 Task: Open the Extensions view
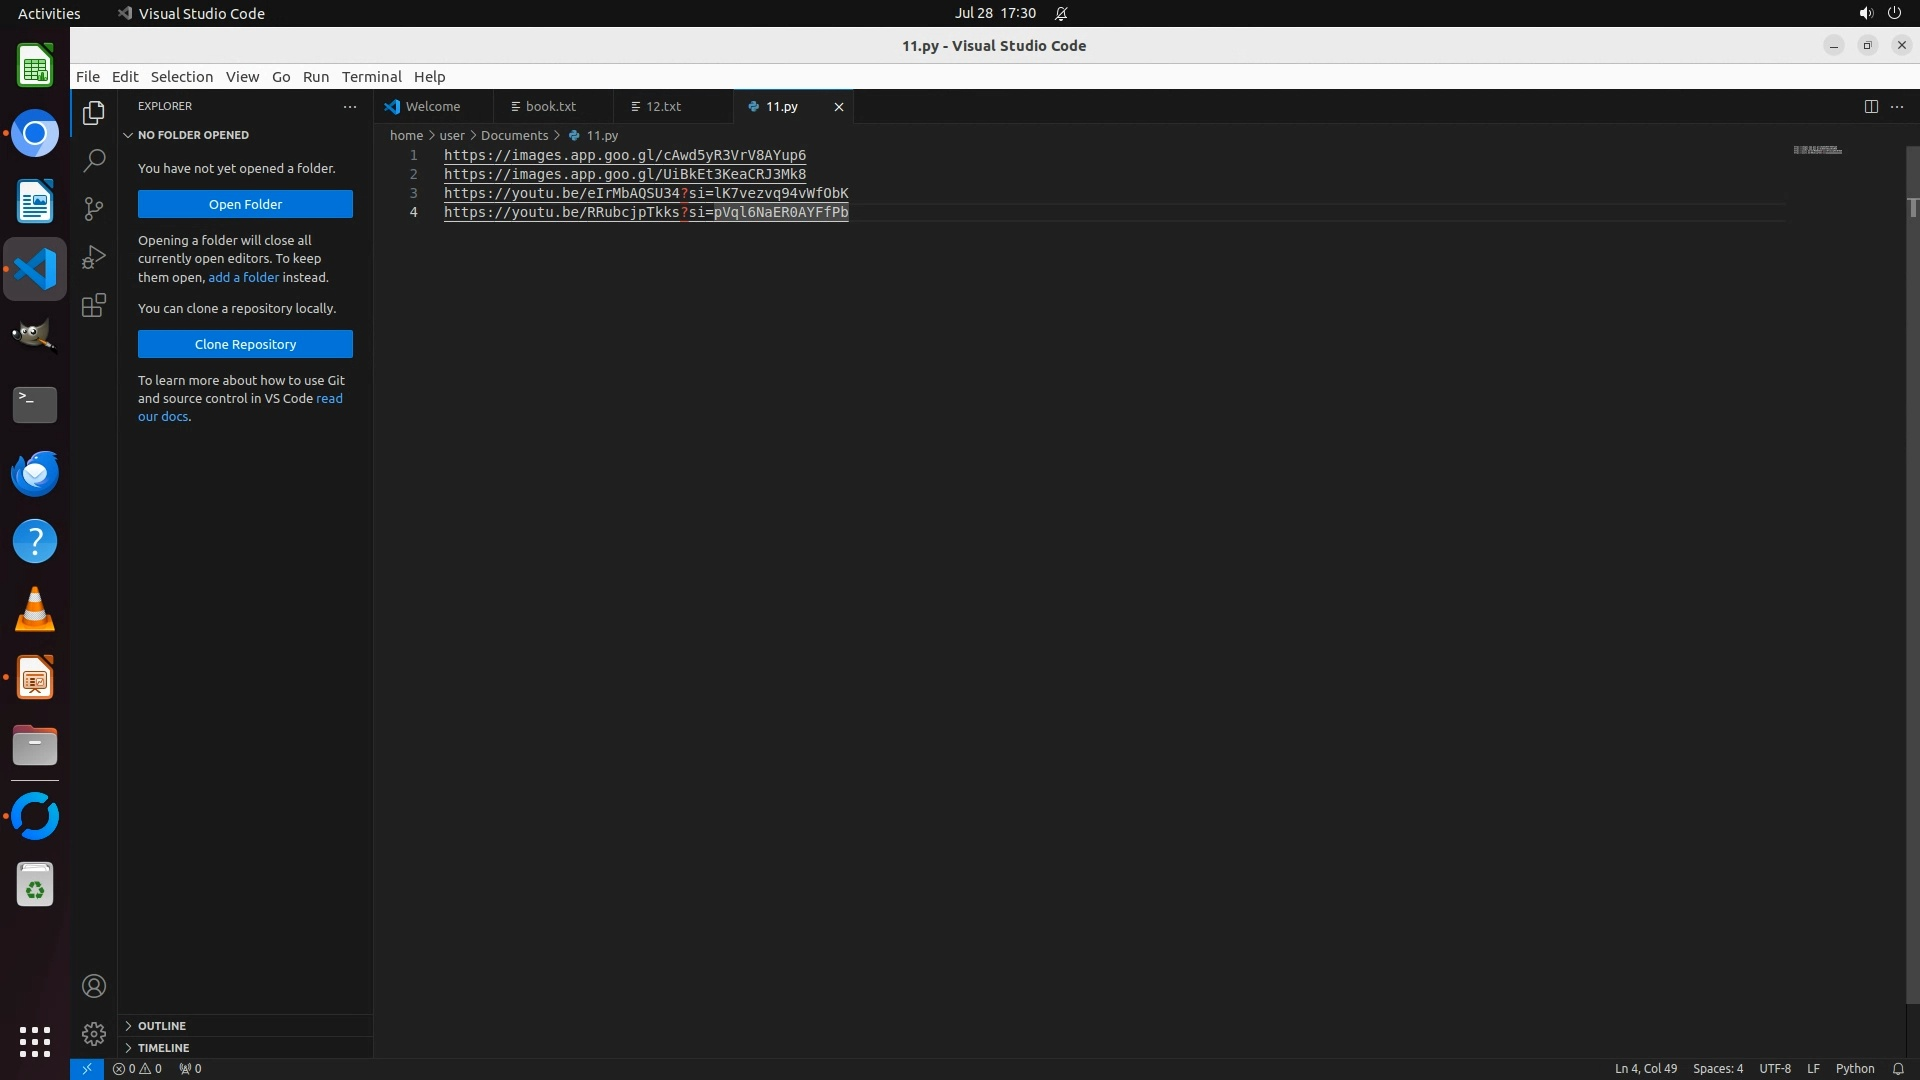(94, 306)
